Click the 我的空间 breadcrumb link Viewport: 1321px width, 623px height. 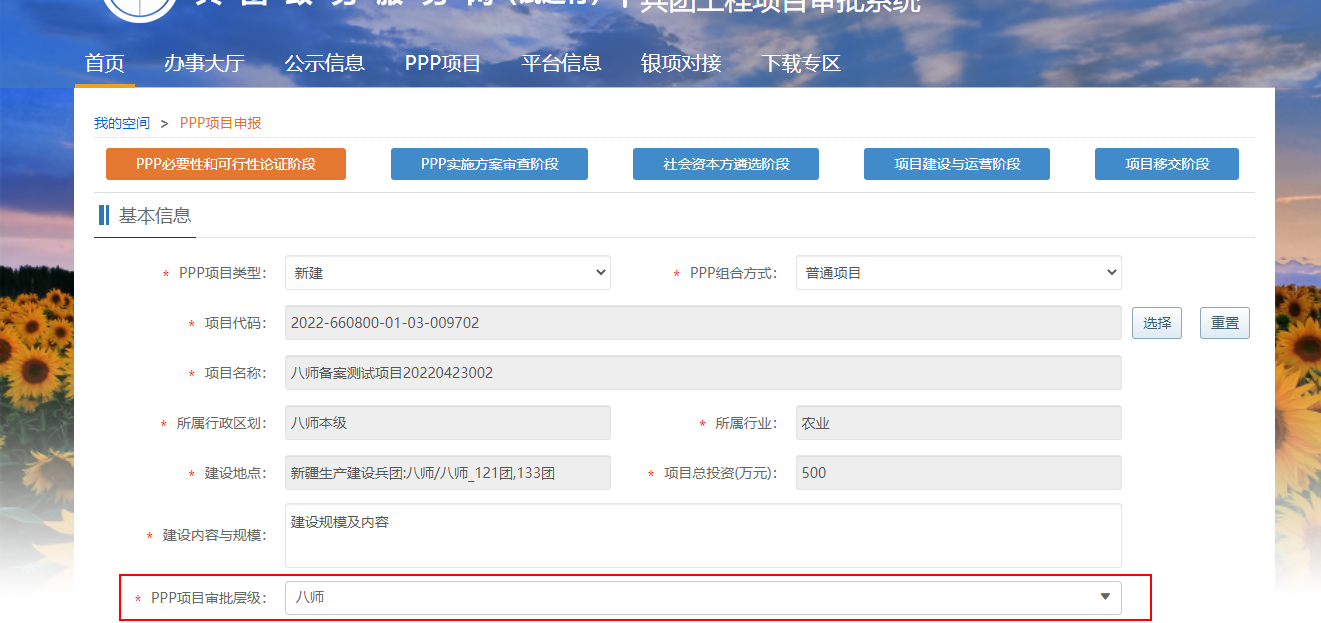pos(122,123)
